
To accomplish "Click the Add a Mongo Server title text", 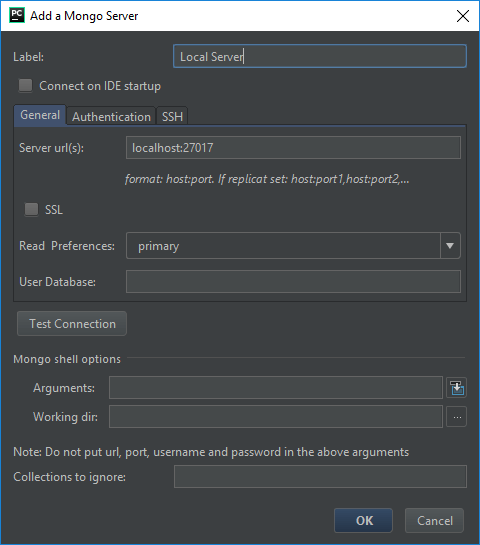I will click(x=84, y=16).
